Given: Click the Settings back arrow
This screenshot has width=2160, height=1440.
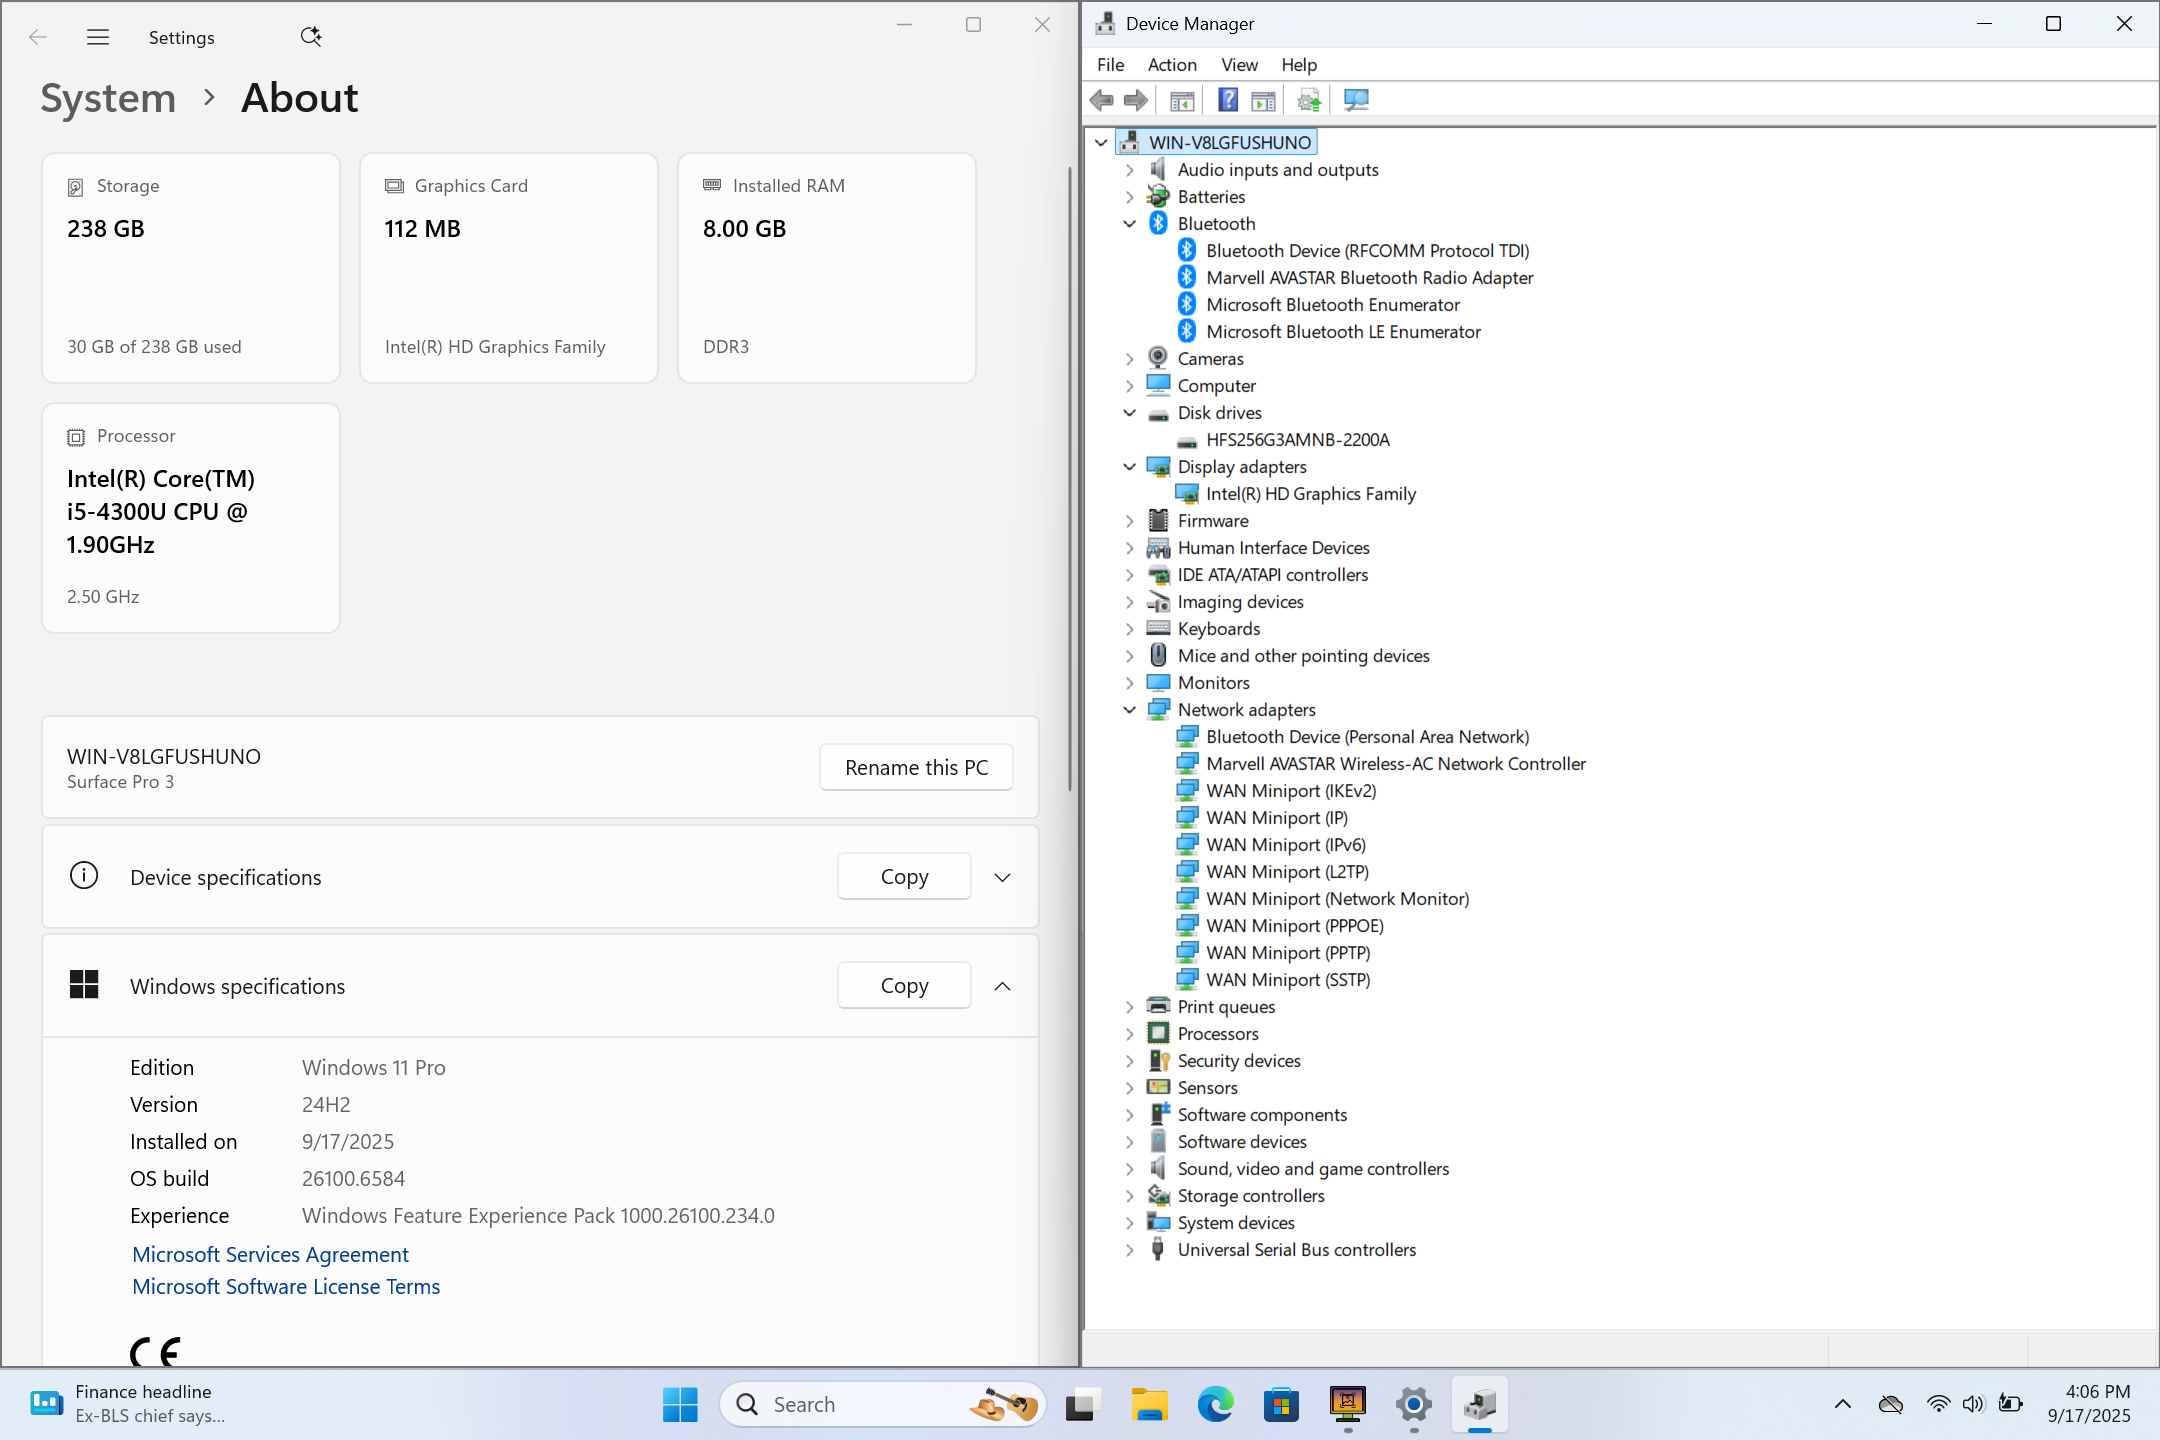Looking at the screenshot, I should [x=38, y=37].
